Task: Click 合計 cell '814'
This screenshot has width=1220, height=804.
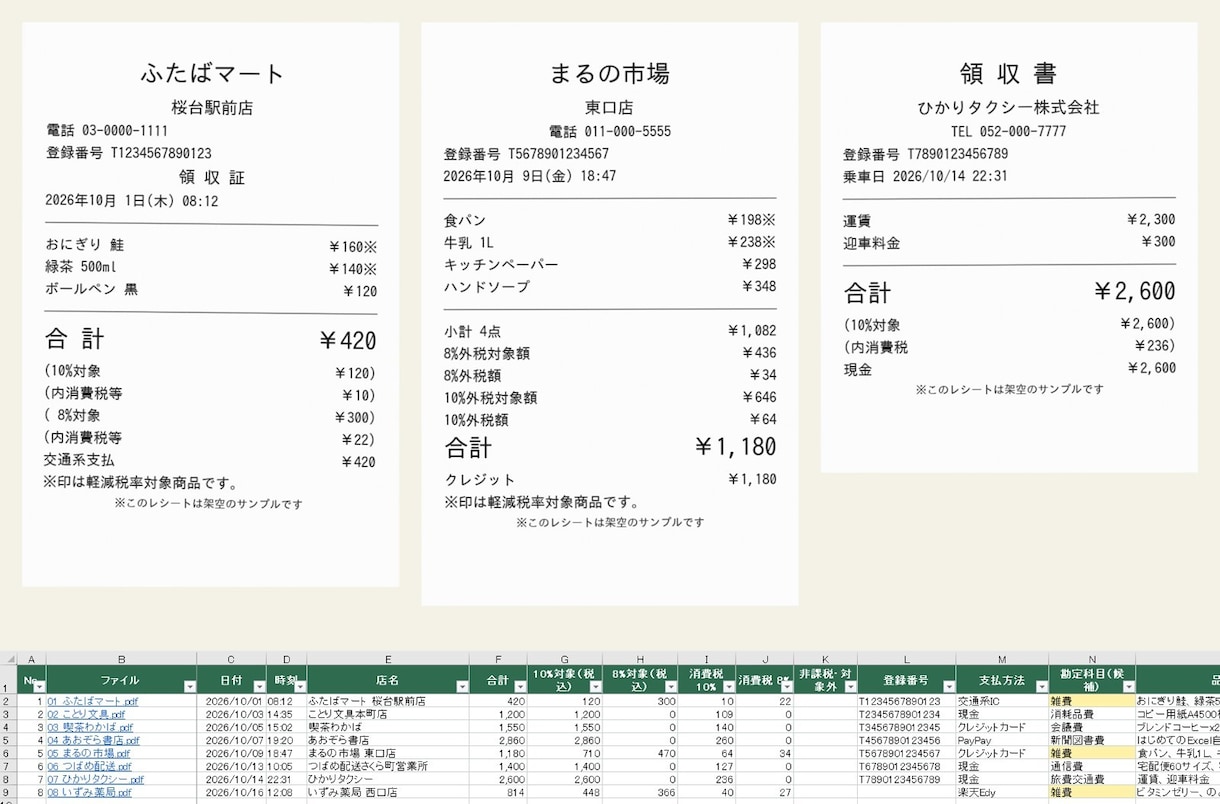Action: (498, 793)
